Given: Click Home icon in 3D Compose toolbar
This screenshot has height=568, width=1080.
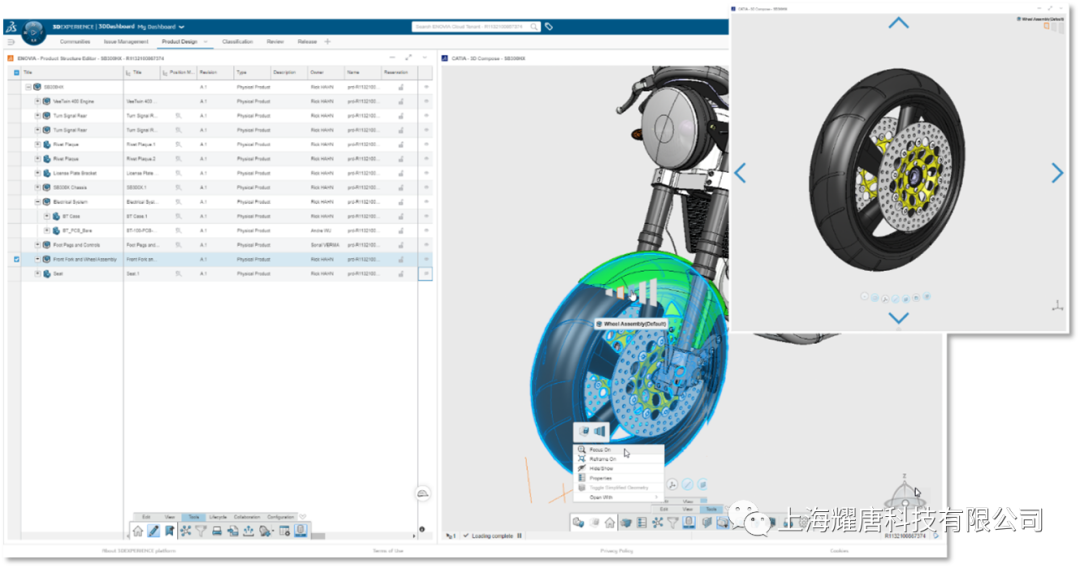Looking at the screenshot, I should [x=610, y=523].
